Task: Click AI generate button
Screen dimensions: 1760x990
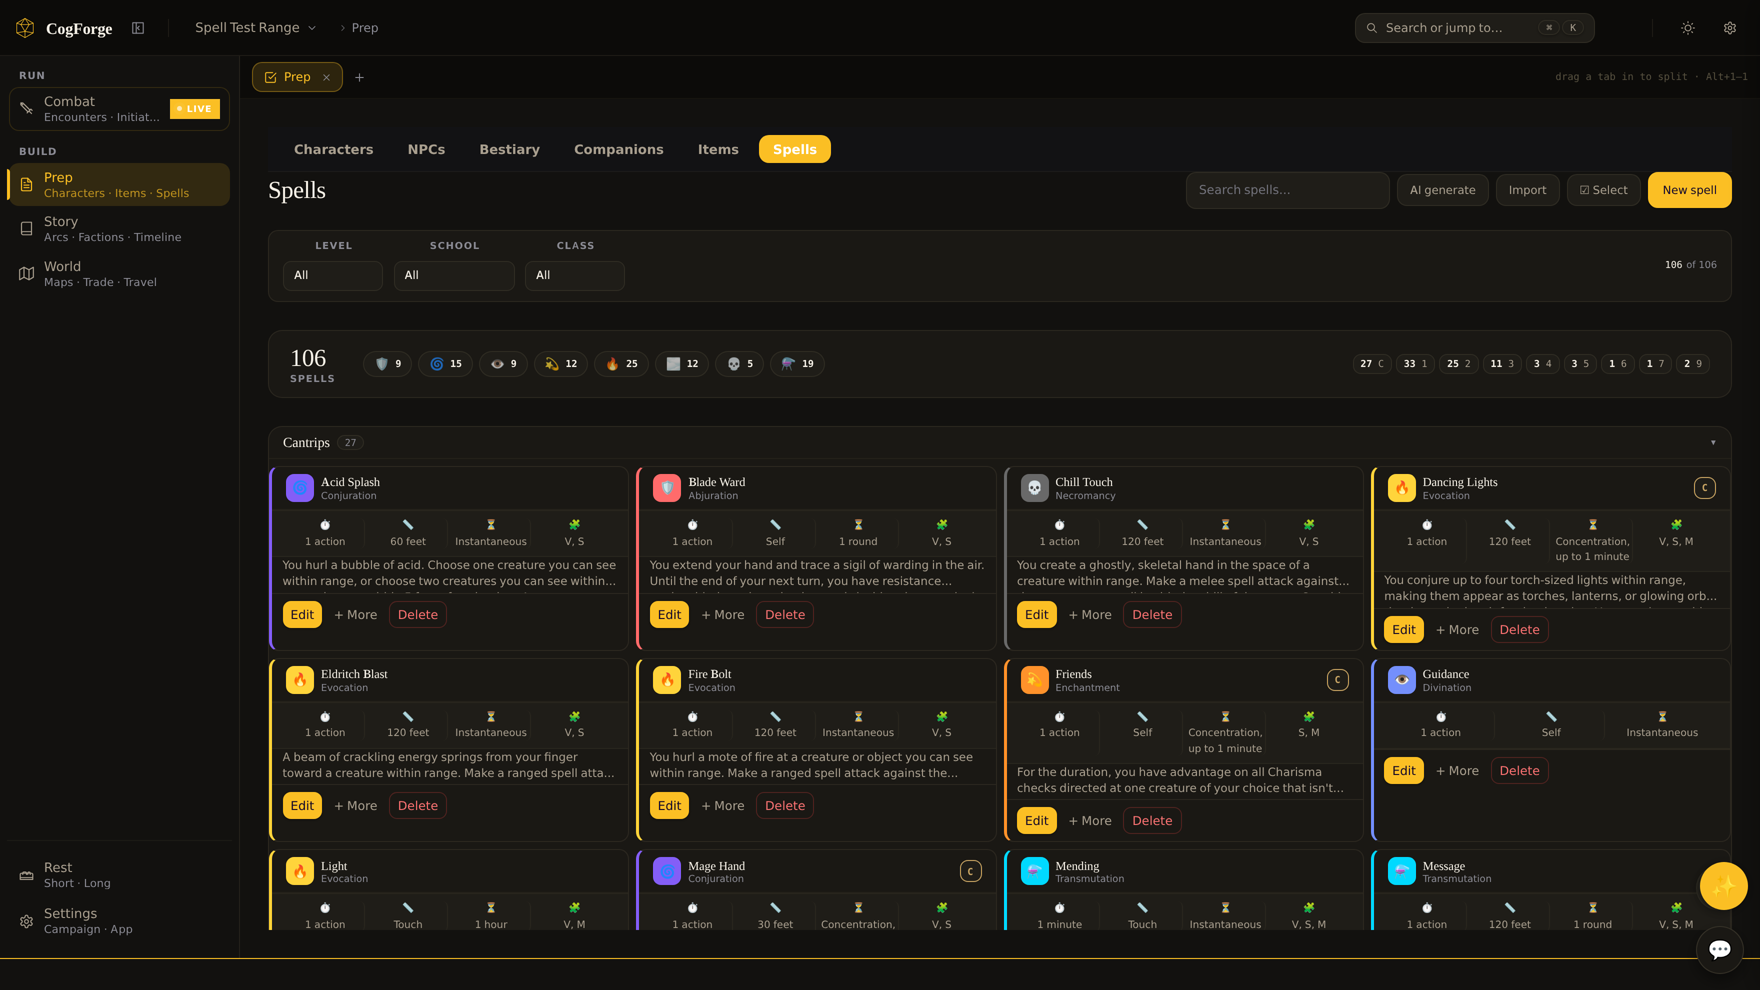Action: (x=1442, y=190)
